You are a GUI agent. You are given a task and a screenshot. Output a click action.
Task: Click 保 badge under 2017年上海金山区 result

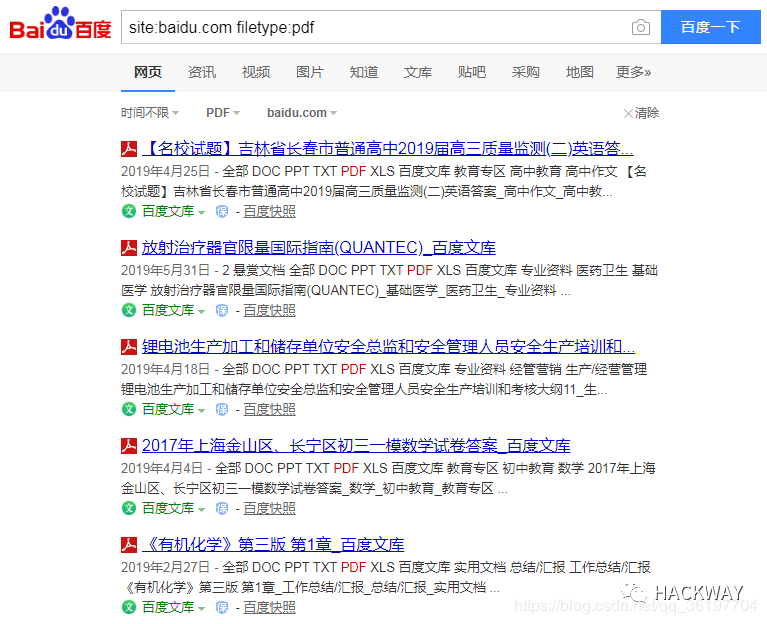[x=222, y=508]
